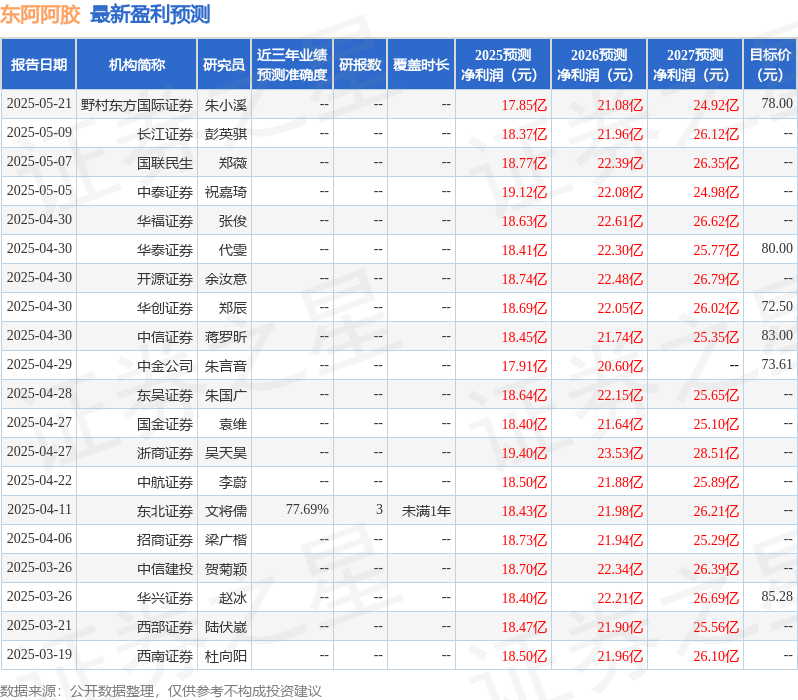Click 西部证券 institution name
Screen dimensions: 798x700
point(164,628)
